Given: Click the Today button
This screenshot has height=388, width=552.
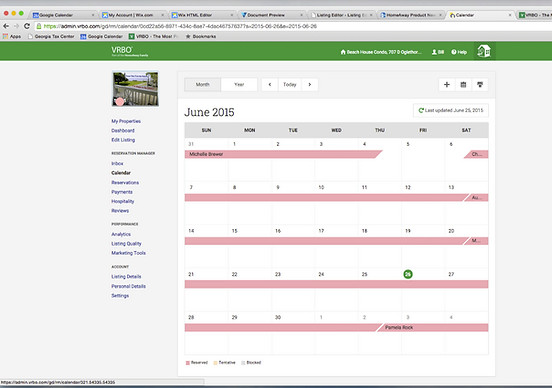Looking at the screenshot, I should coord(290,85).
